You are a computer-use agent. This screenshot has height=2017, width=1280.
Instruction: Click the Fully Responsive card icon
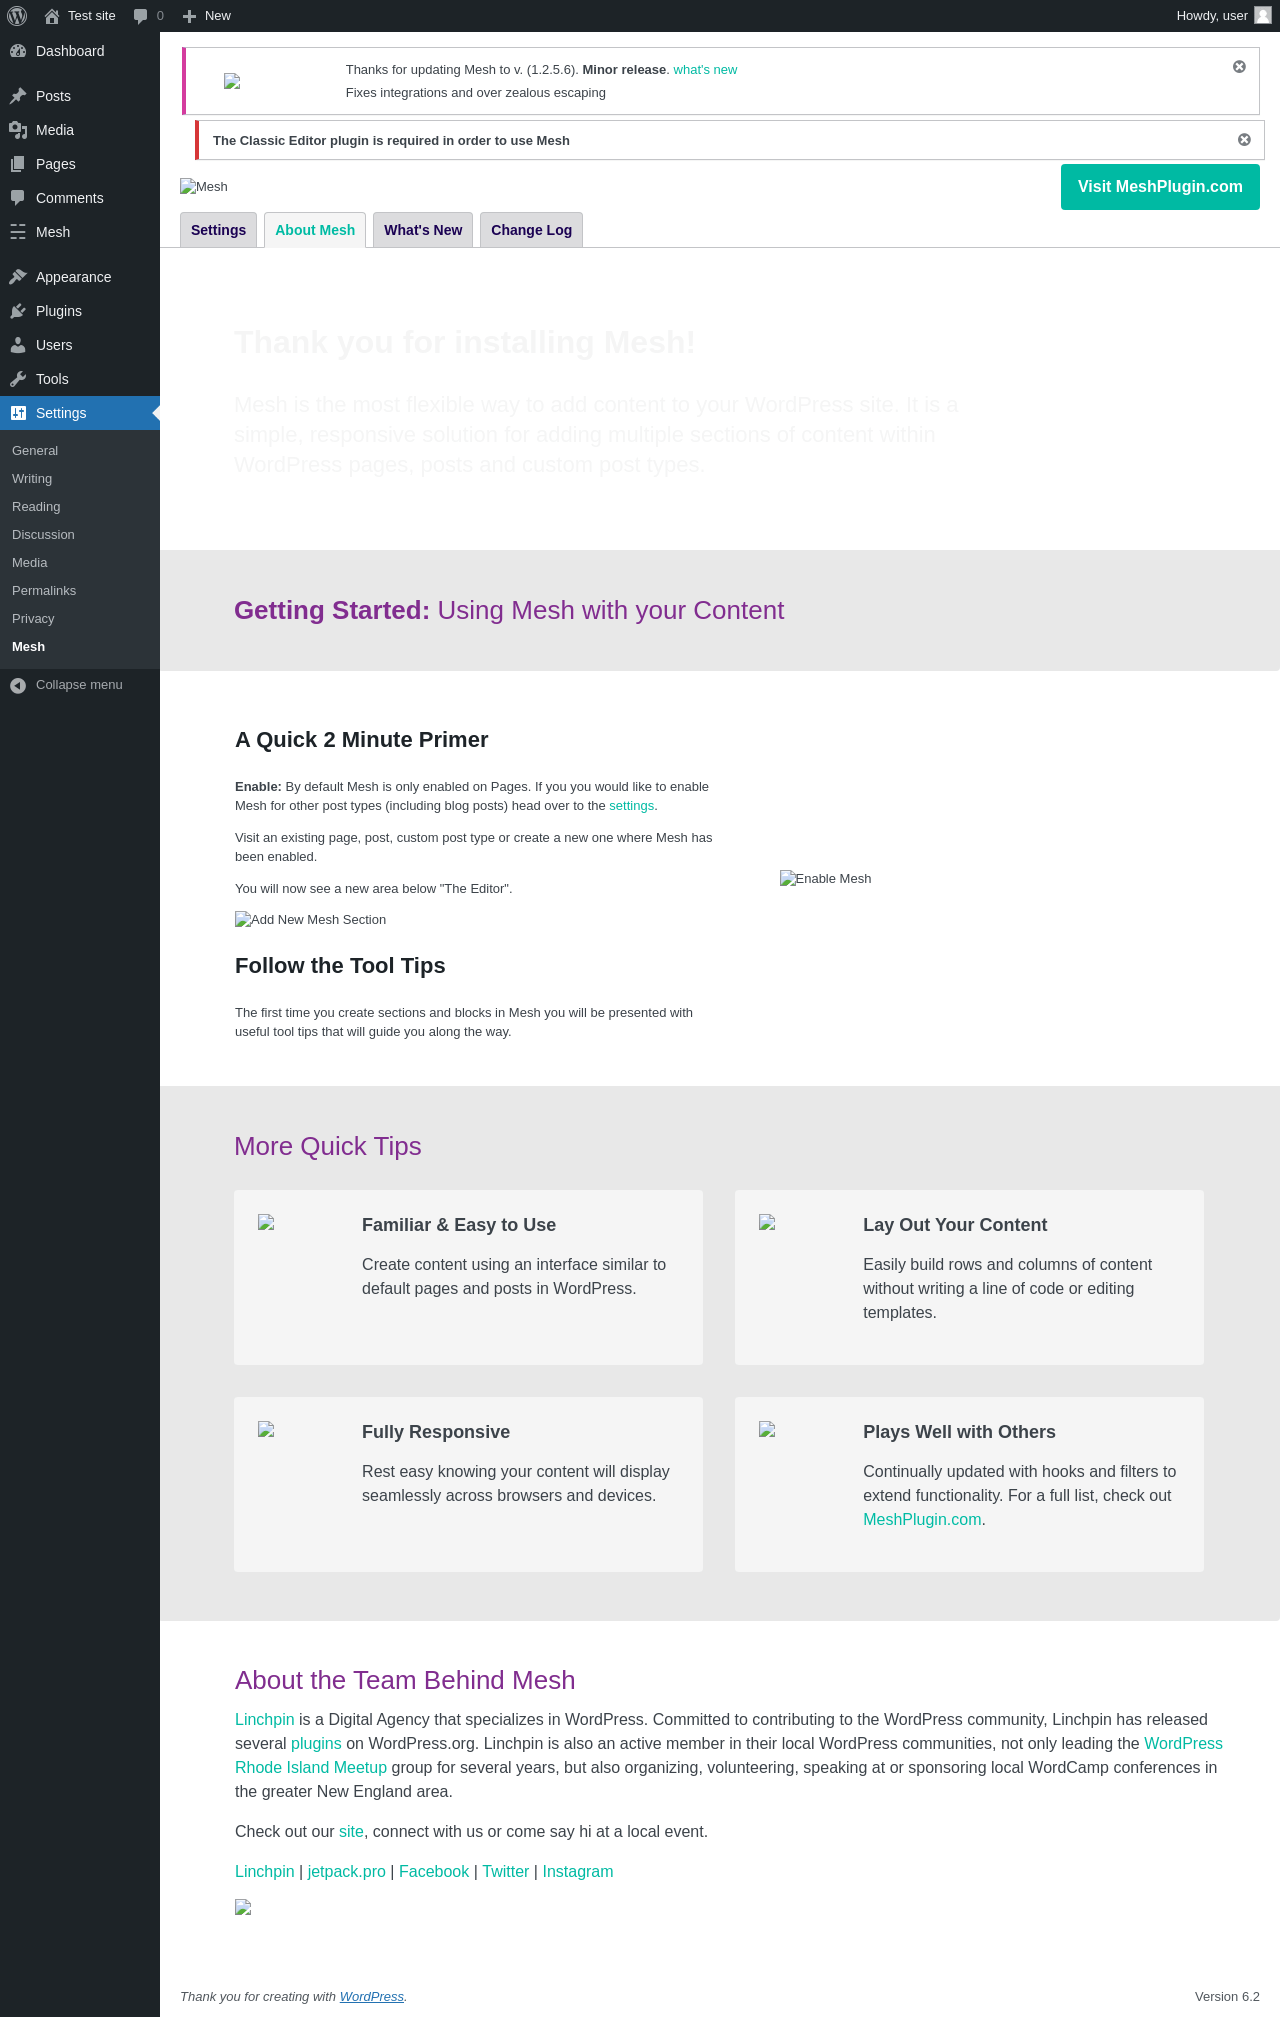(x=266, y=1429)
